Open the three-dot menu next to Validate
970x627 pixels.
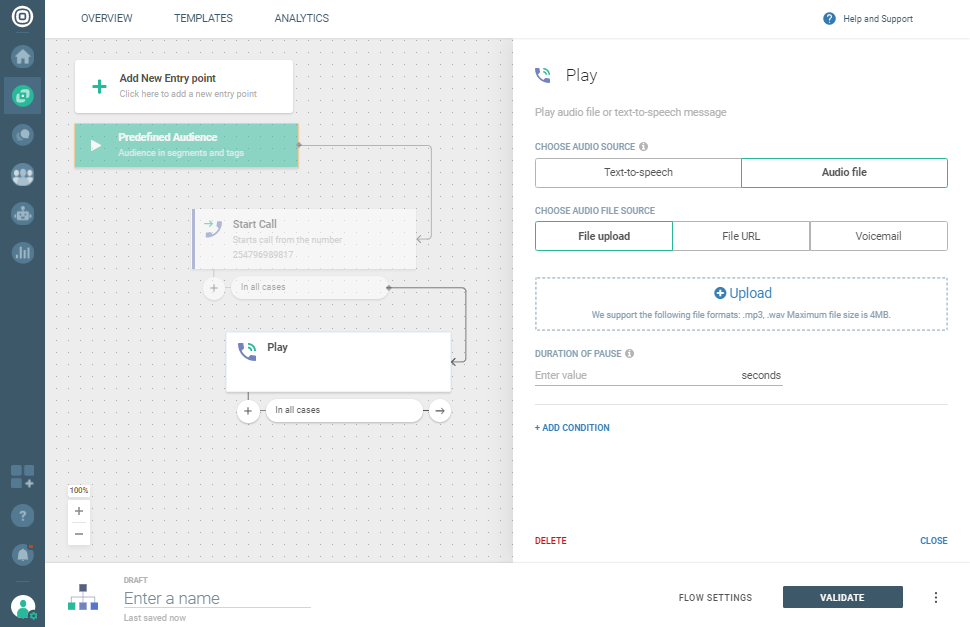point(936,597)
